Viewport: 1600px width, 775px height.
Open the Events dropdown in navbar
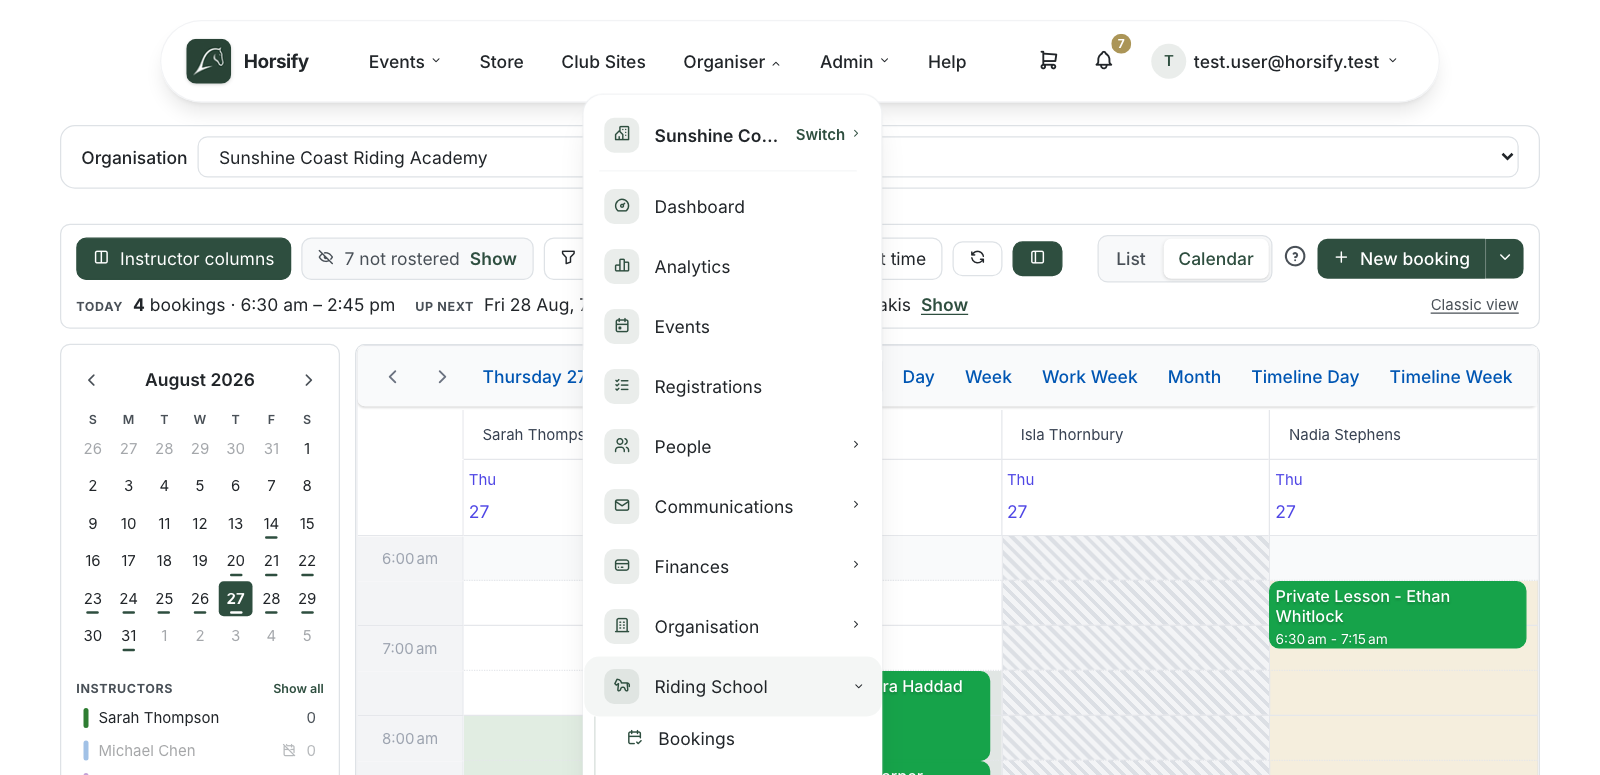[x=404, y=62]
